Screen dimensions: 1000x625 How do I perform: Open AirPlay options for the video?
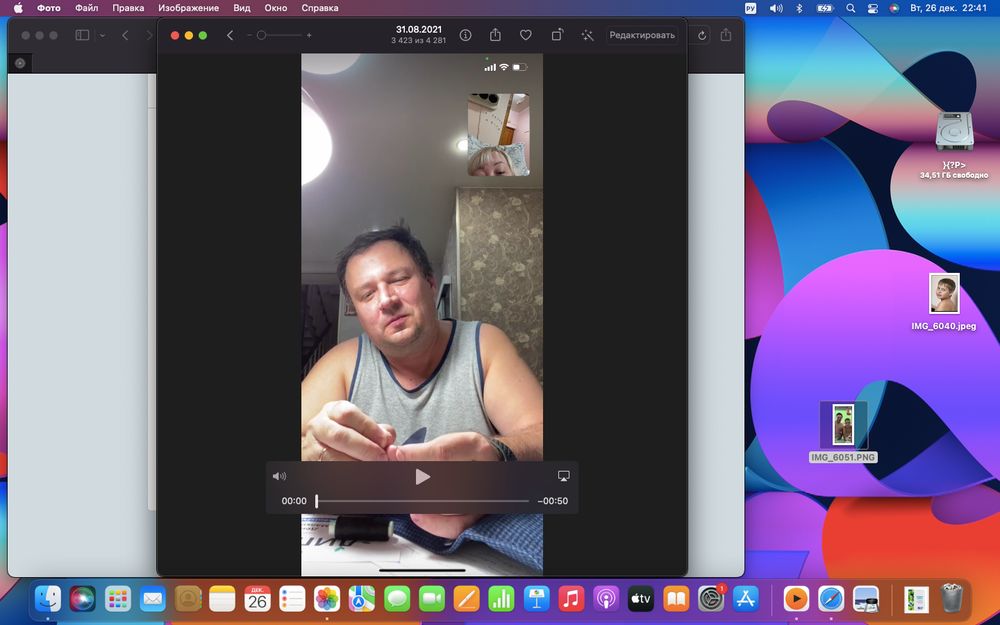tap(563, 476)
